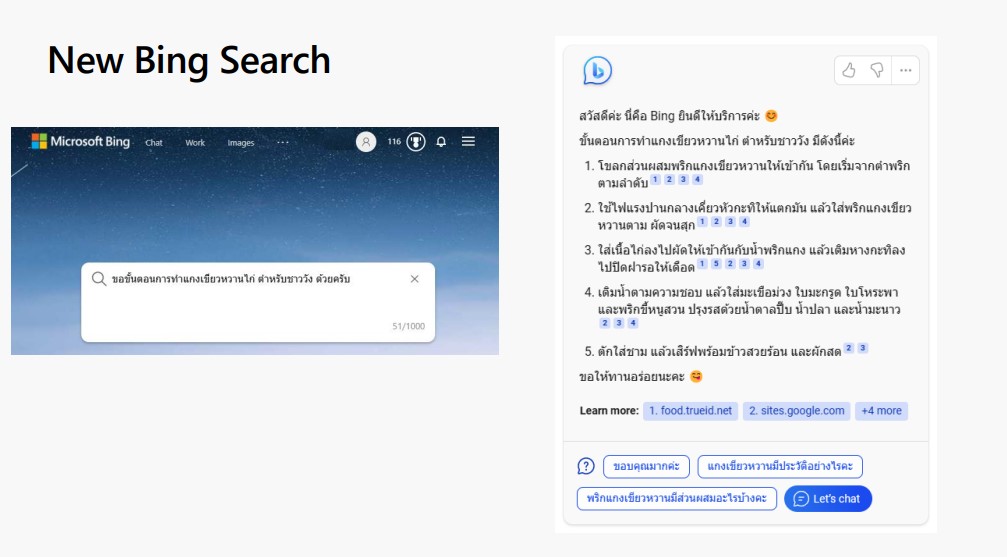Open citation 4 on step 4
Image resolution: width=1007 pixels, height=557 pixels.
point(633,323)
